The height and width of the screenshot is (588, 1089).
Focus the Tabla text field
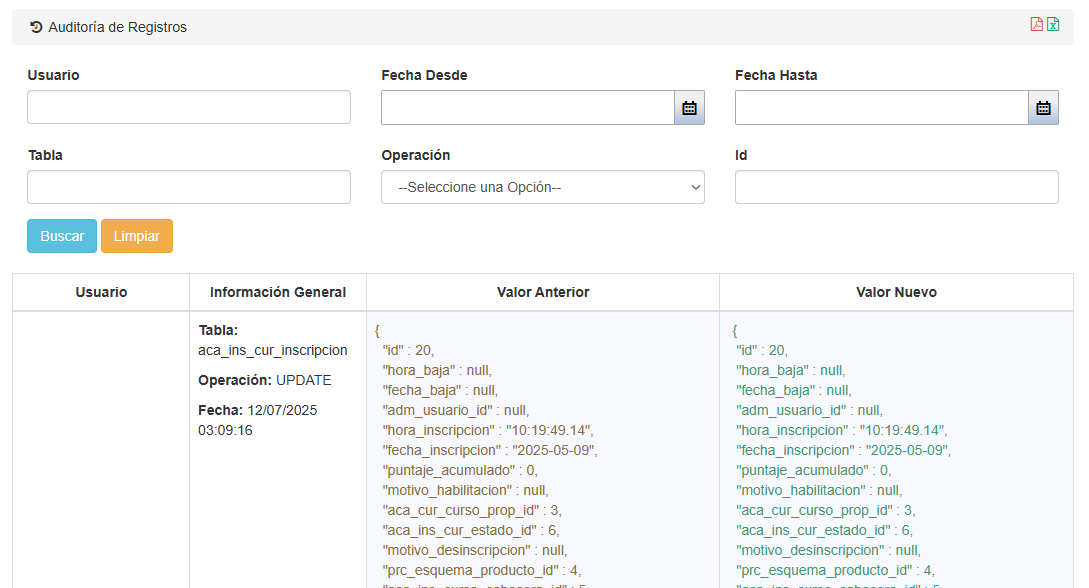click(188, 187)
